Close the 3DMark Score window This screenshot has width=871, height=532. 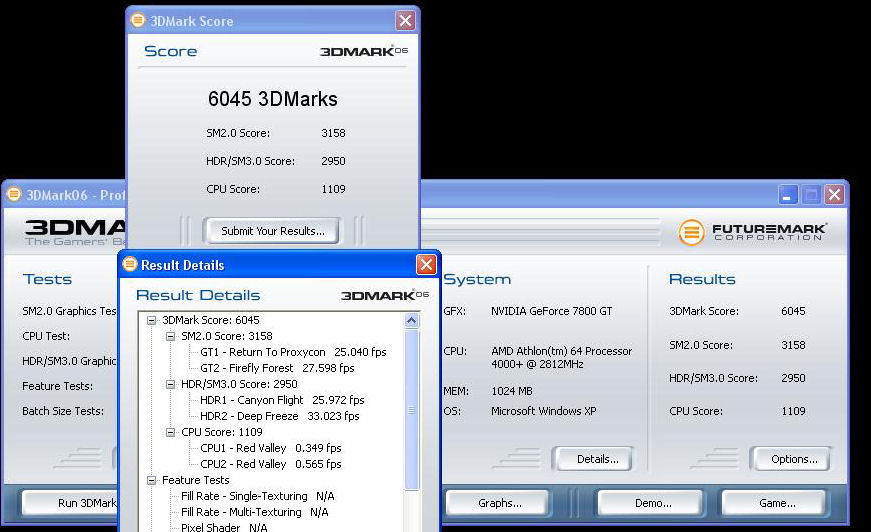[x=406, y=21]
